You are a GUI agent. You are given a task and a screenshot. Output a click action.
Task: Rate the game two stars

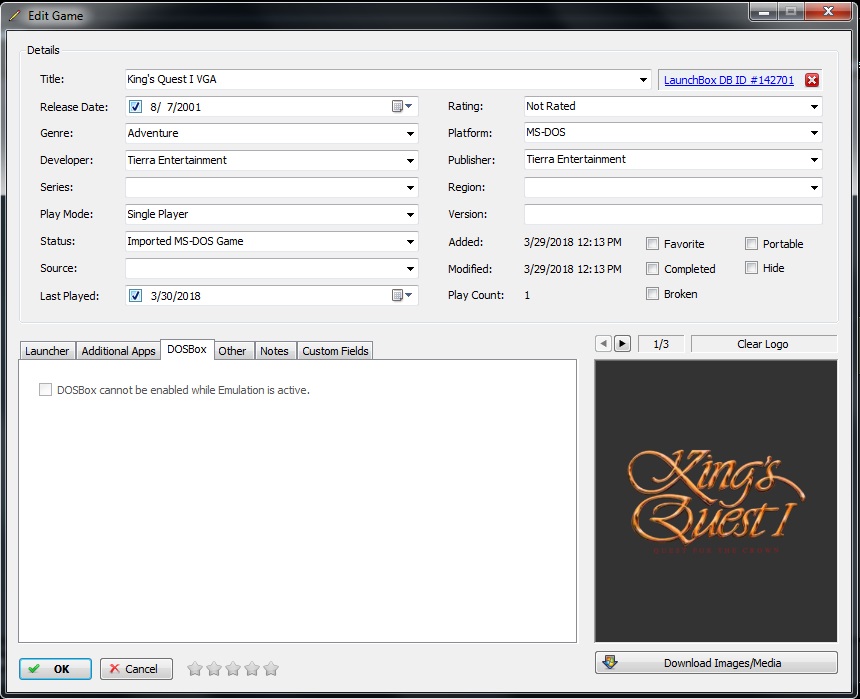(214, 669)
